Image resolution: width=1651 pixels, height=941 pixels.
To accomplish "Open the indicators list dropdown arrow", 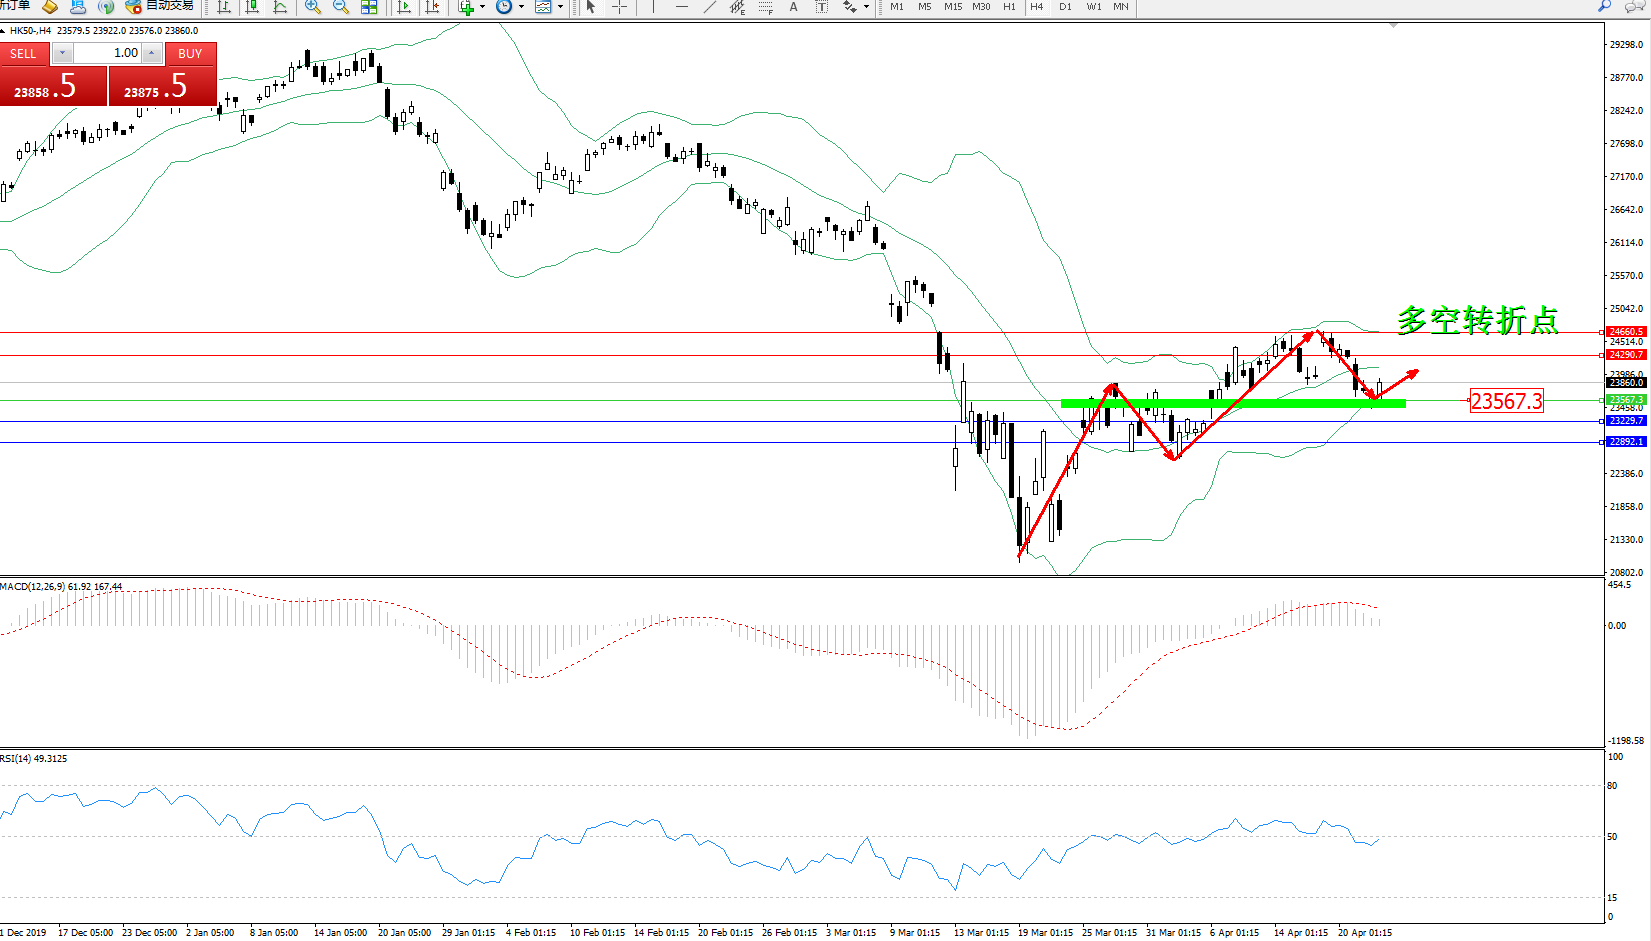I will tap(483, 7).
